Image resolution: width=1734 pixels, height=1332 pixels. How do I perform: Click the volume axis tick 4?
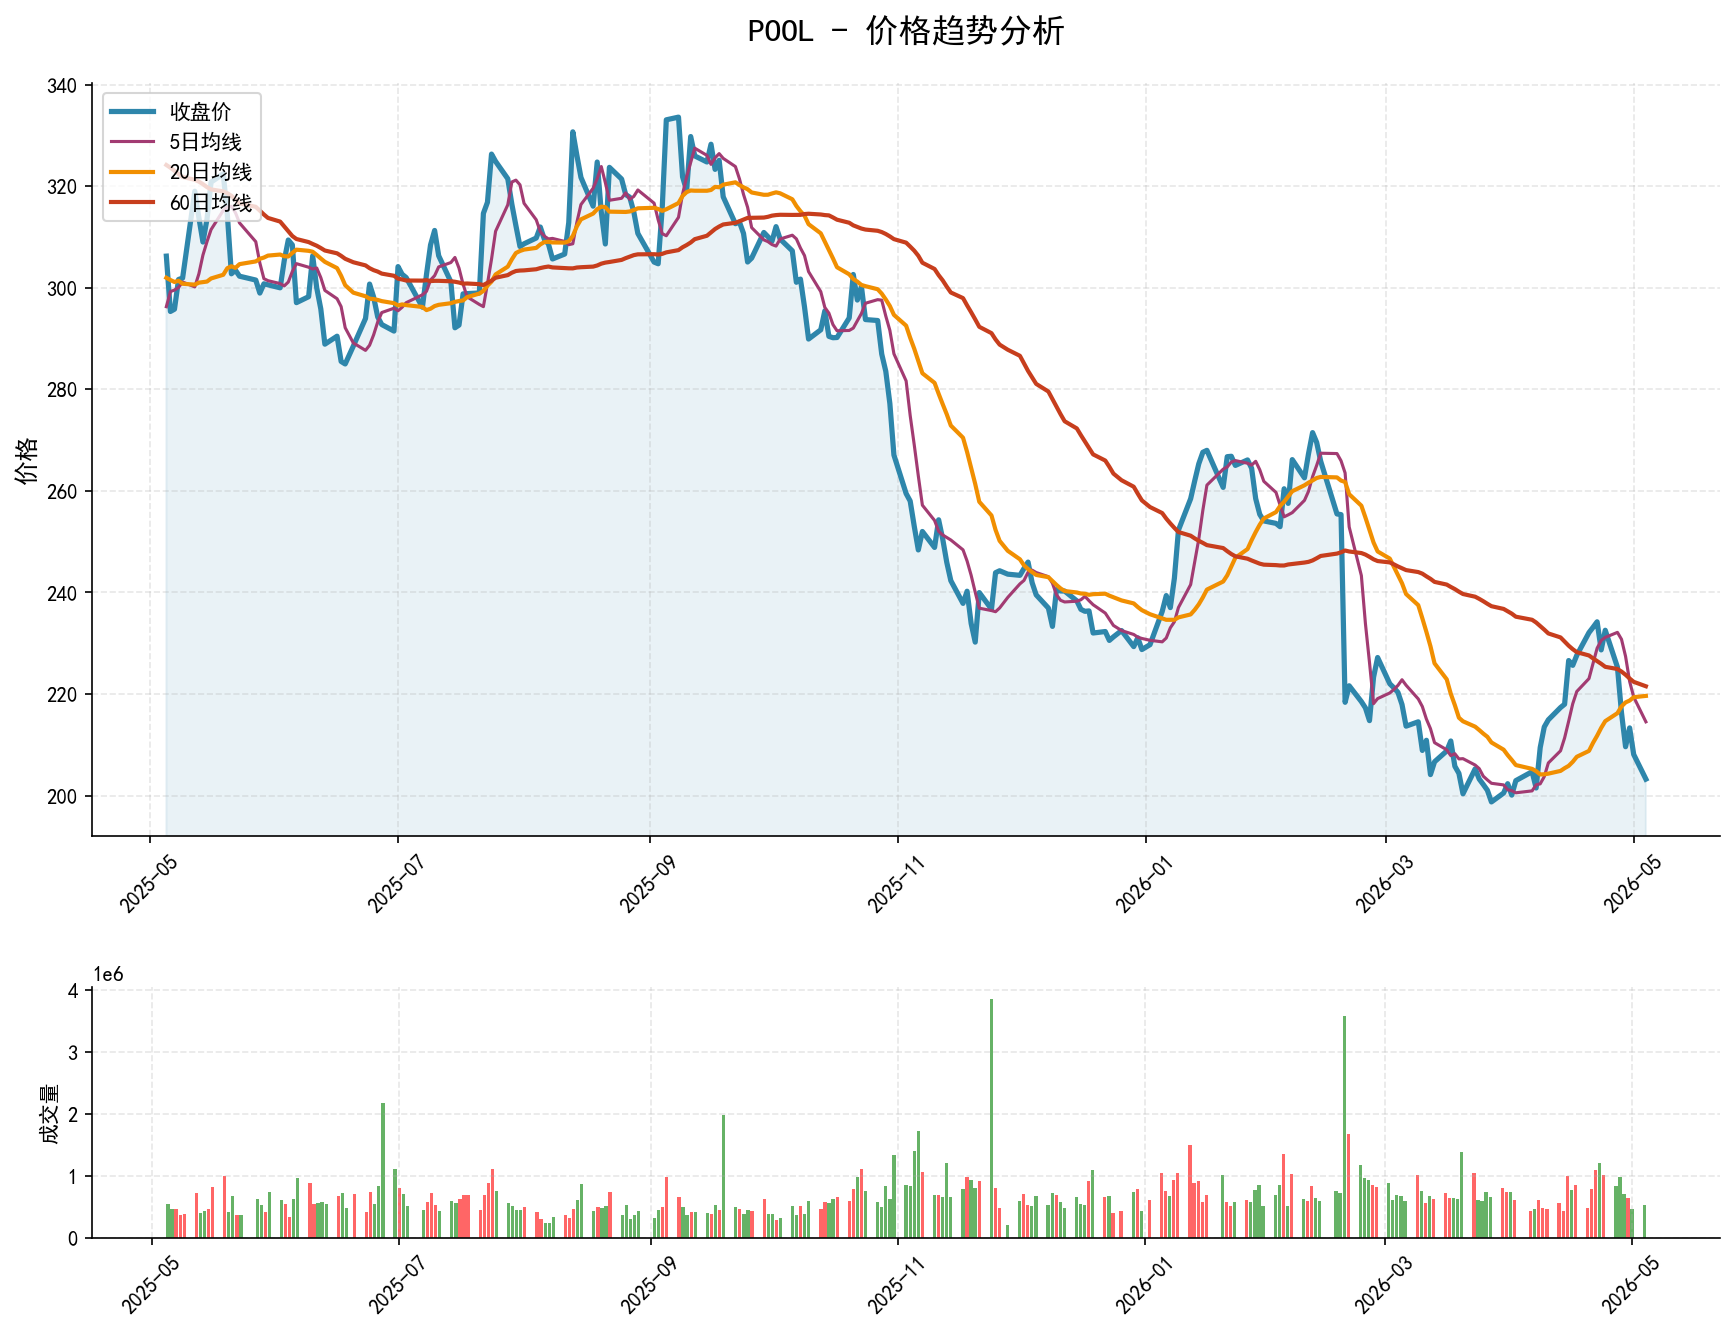(x=73, y=991)
